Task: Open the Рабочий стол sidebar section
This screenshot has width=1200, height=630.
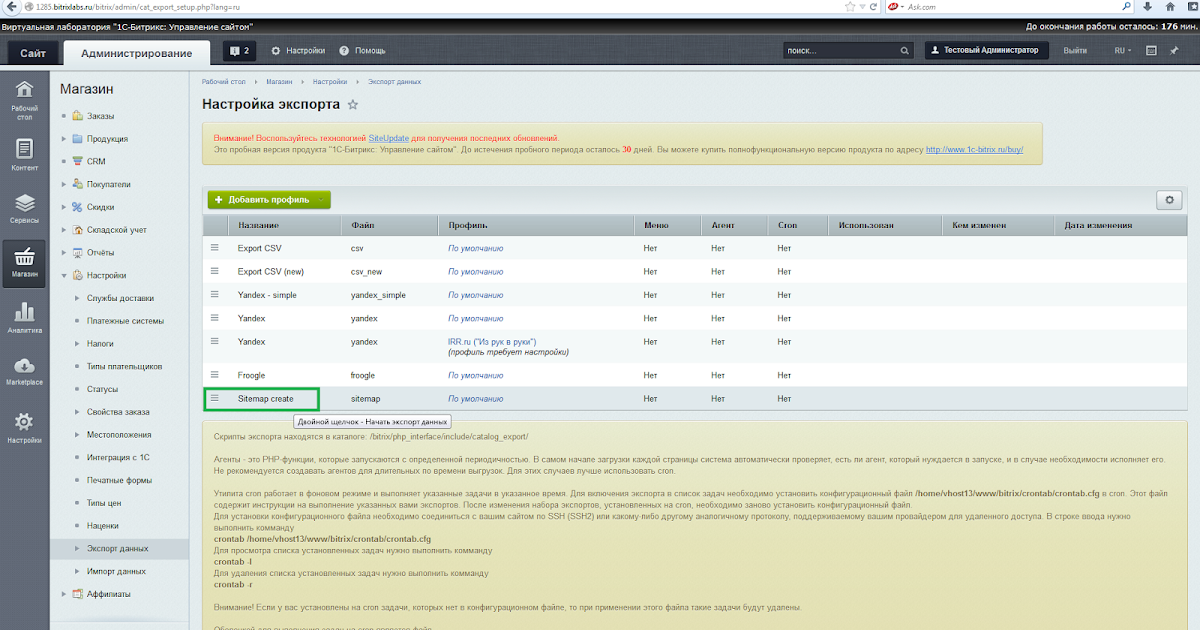Action: [24, 101]
